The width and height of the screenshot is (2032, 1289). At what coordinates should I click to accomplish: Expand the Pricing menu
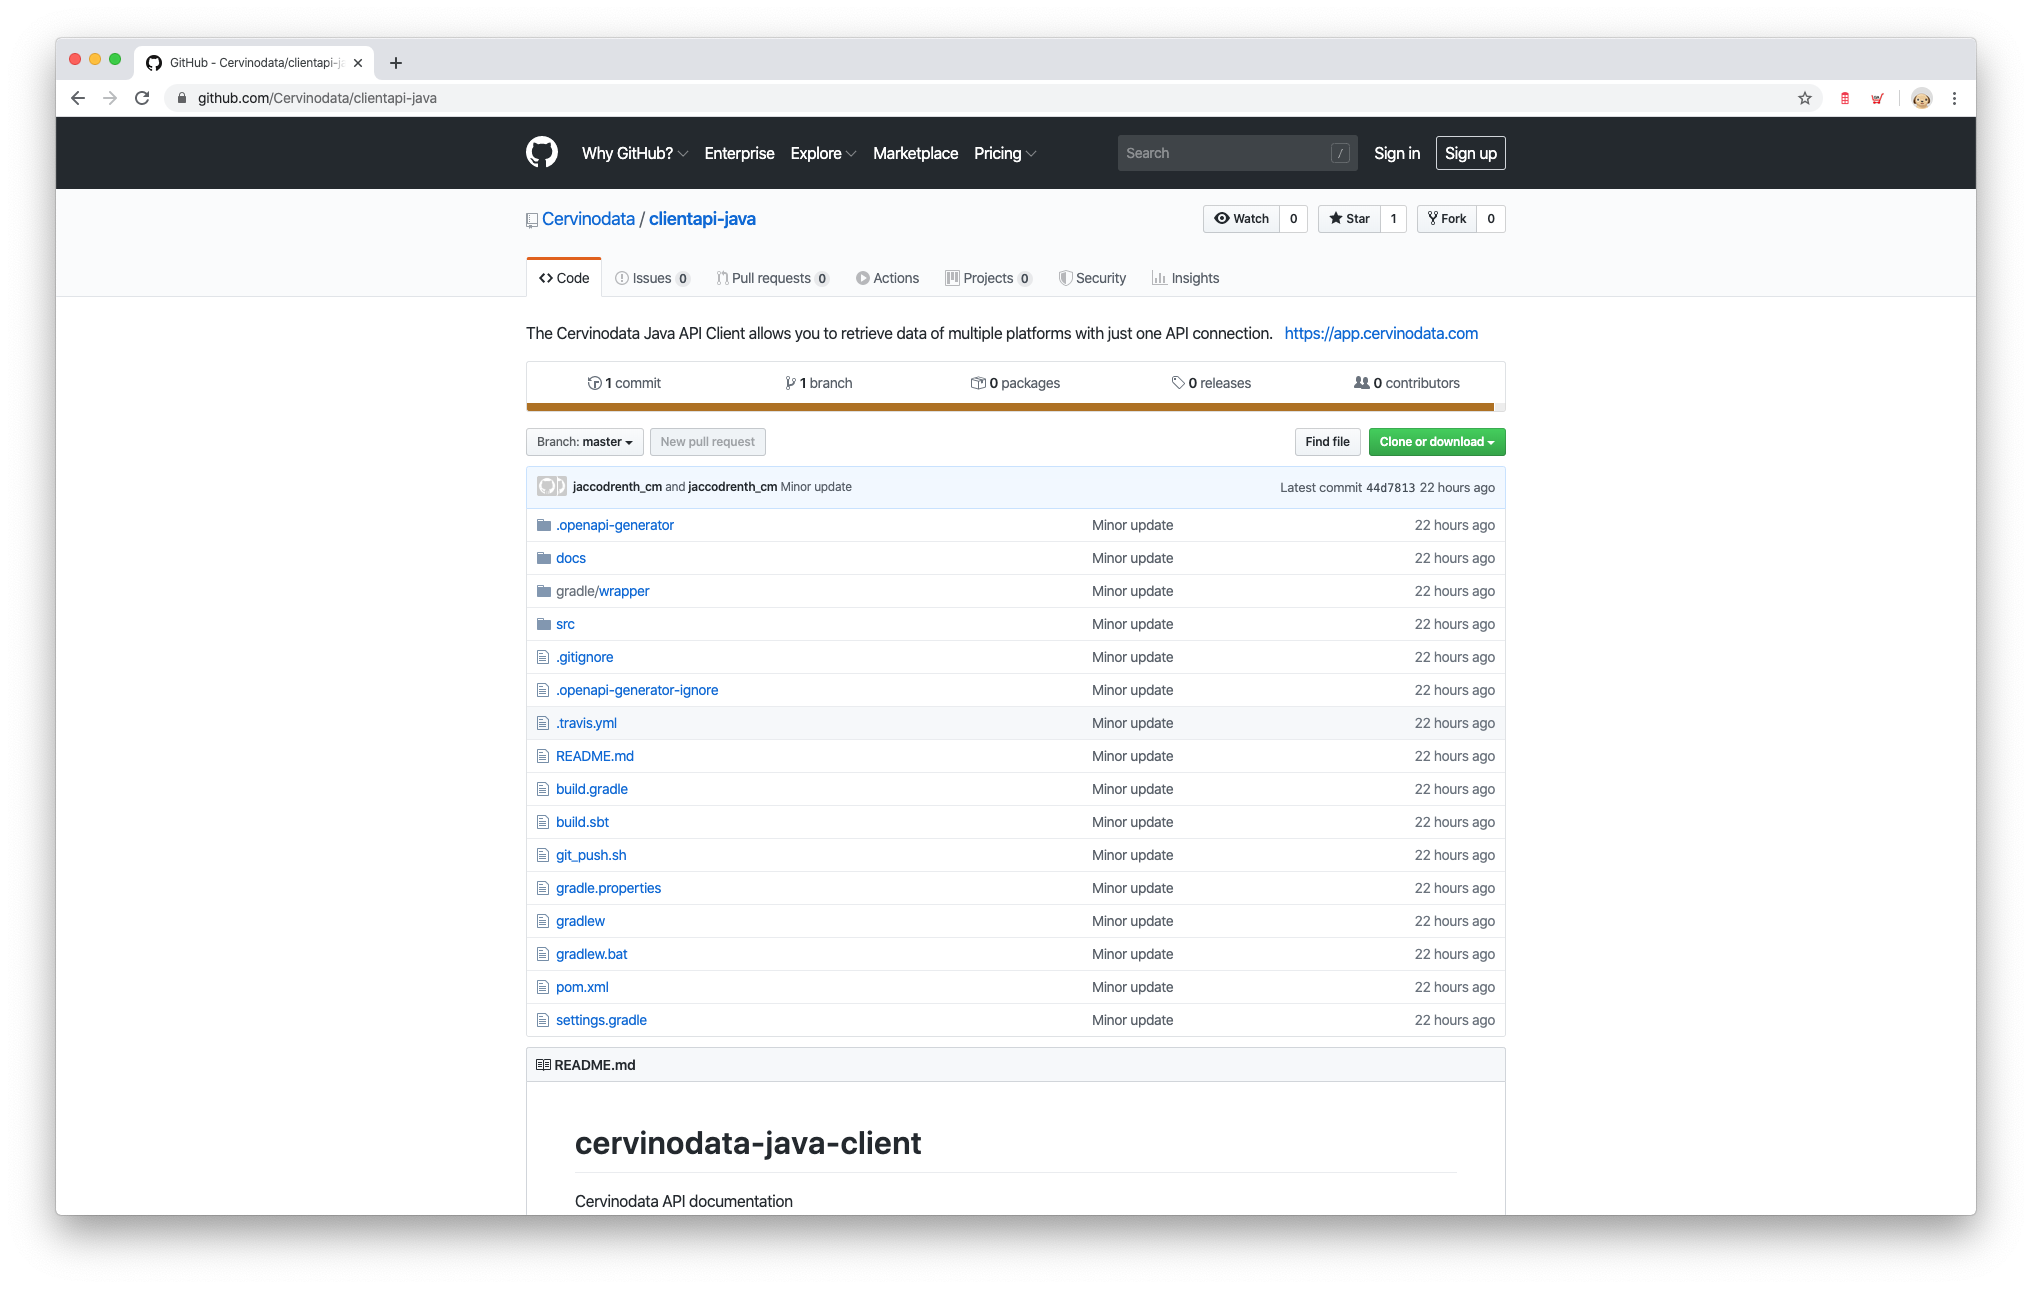(x=1005, y=153)
